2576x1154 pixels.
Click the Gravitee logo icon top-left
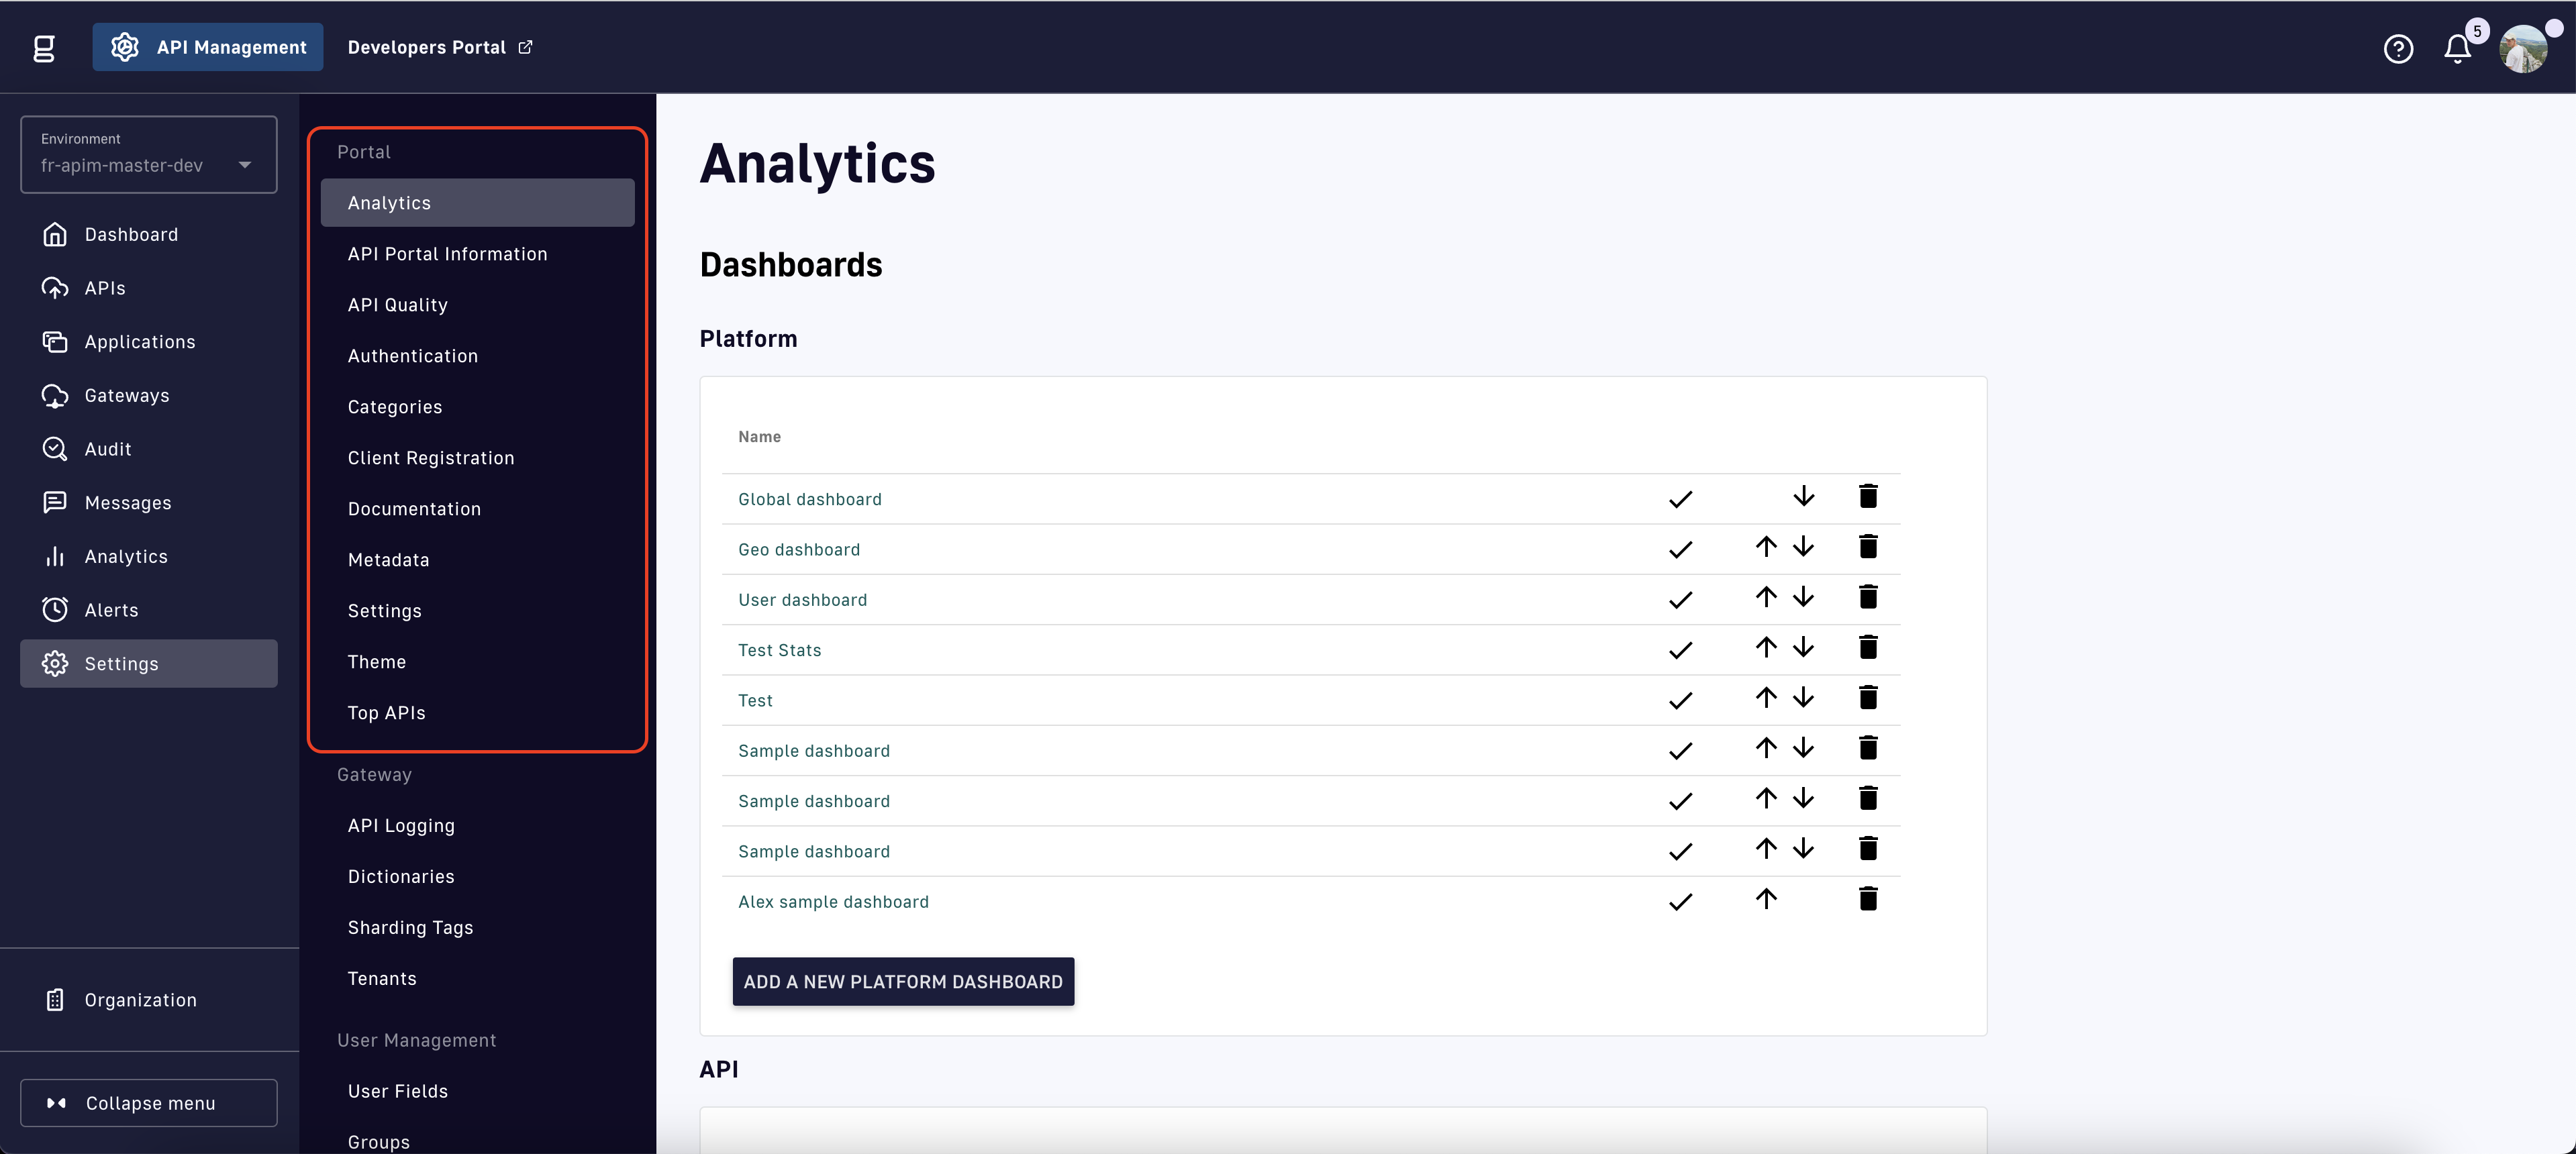(x=44, y=48)
